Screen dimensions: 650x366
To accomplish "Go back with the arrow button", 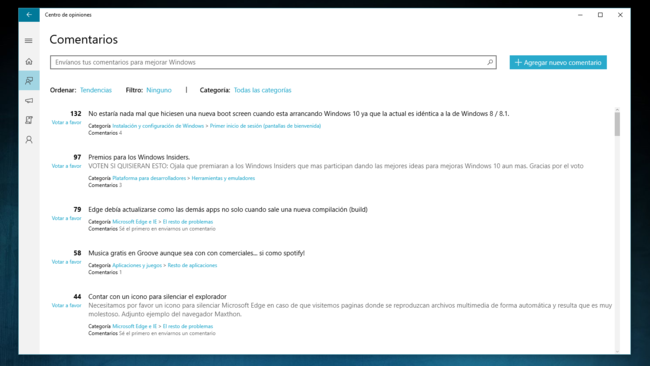I will (x=29, y=15).
